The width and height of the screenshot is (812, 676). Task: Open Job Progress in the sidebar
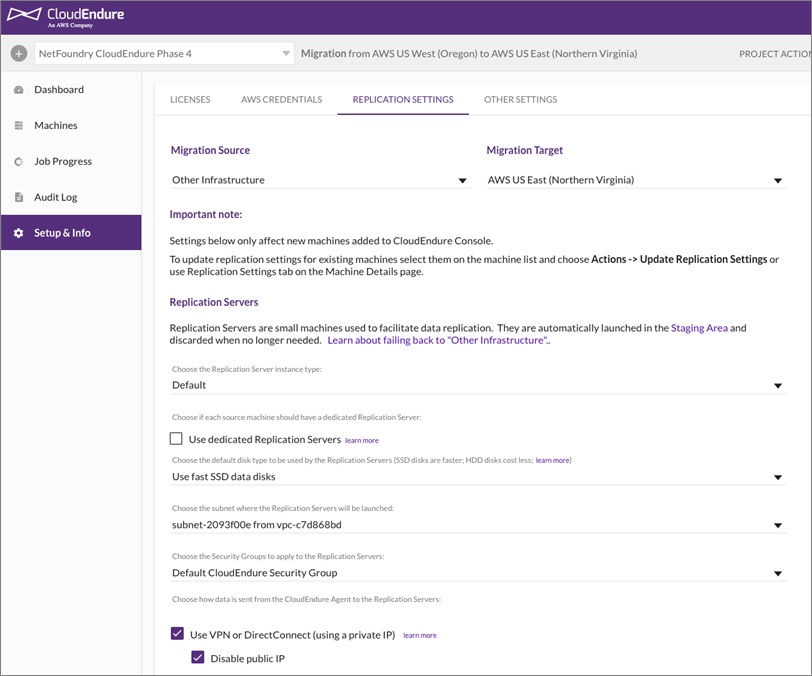(x=71, y=162)
